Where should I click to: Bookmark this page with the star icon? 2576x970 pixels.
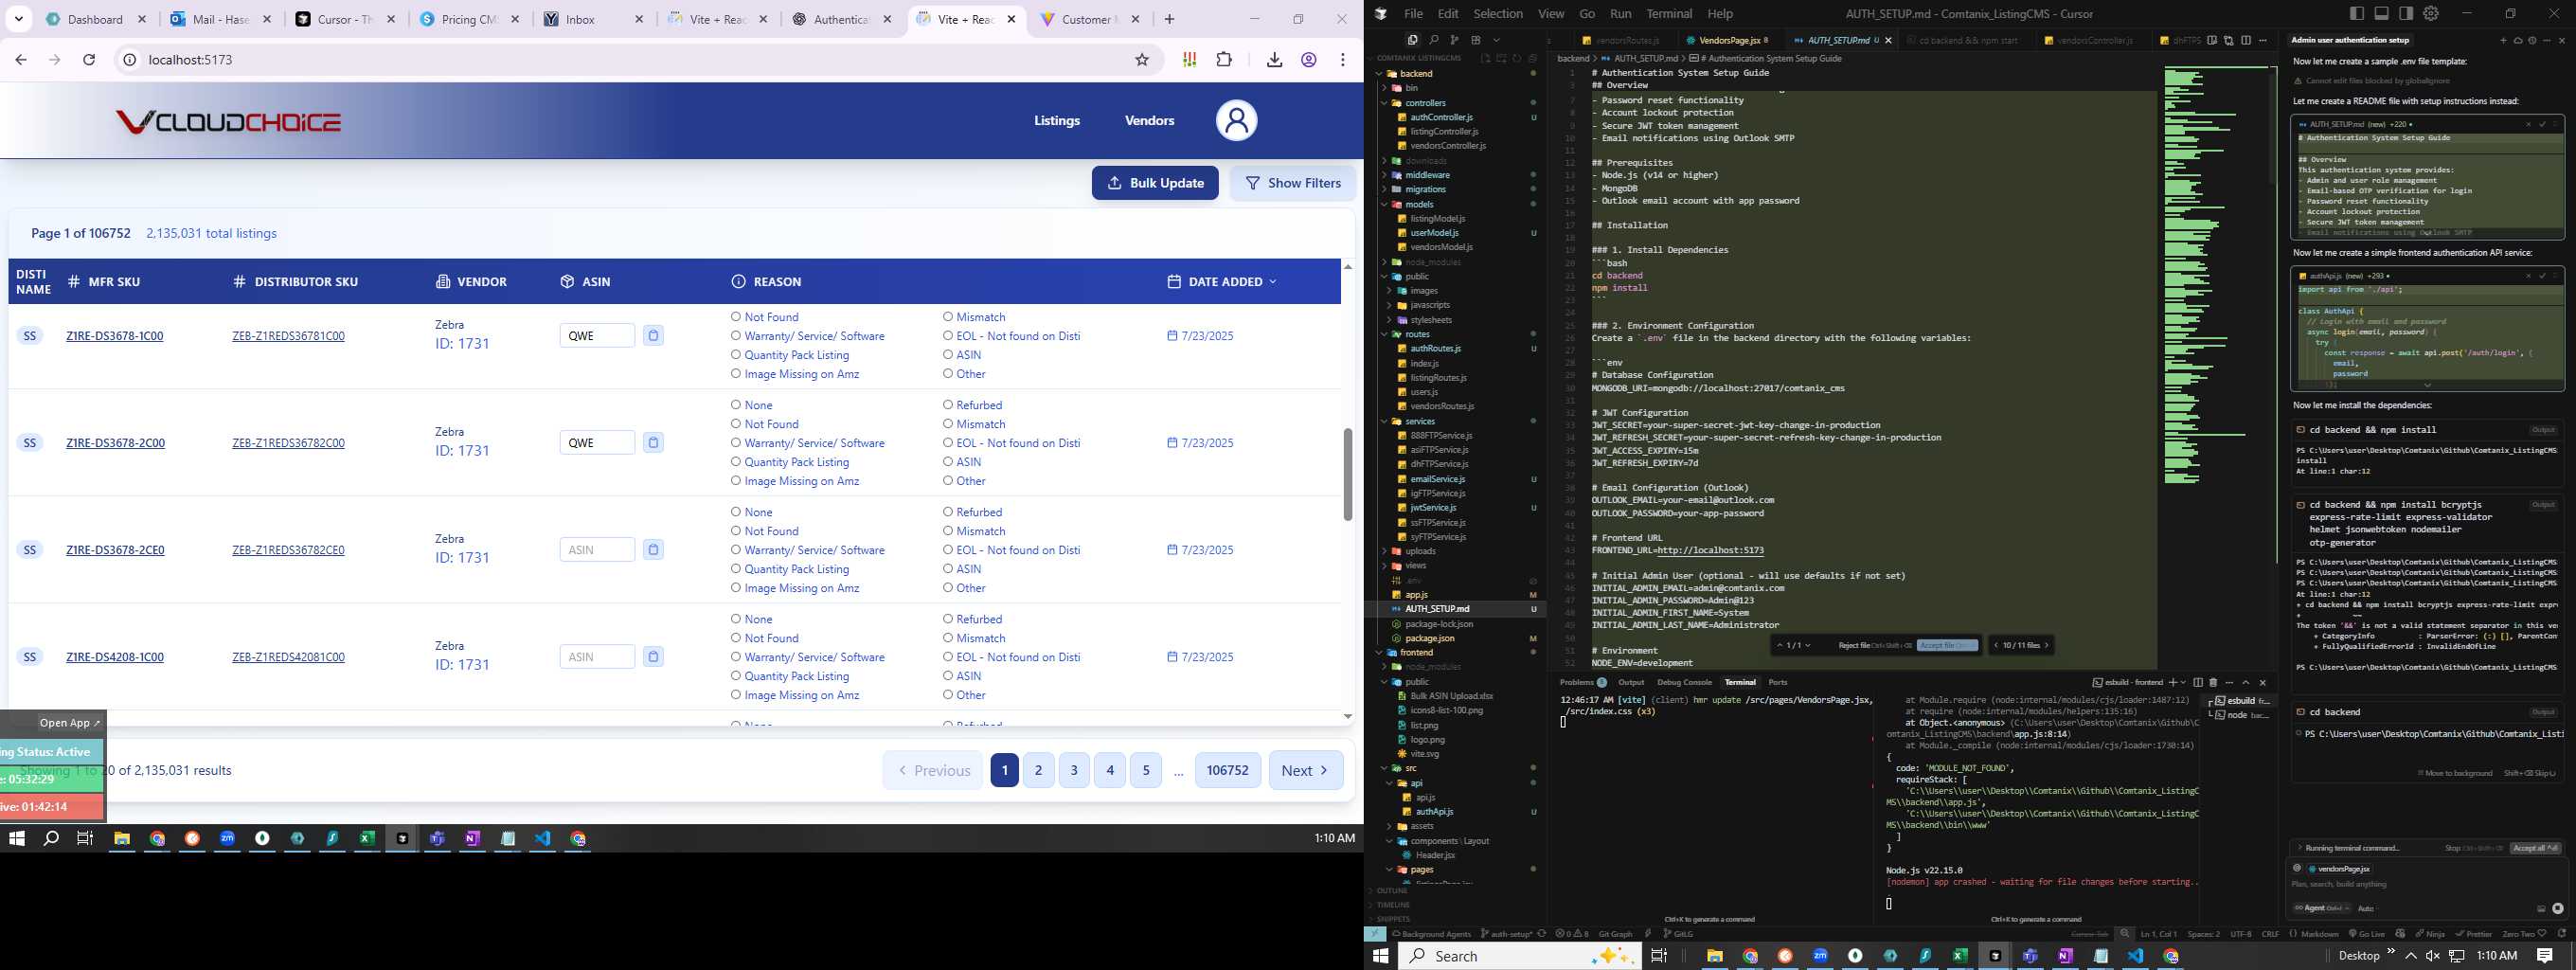(1142, 60)
